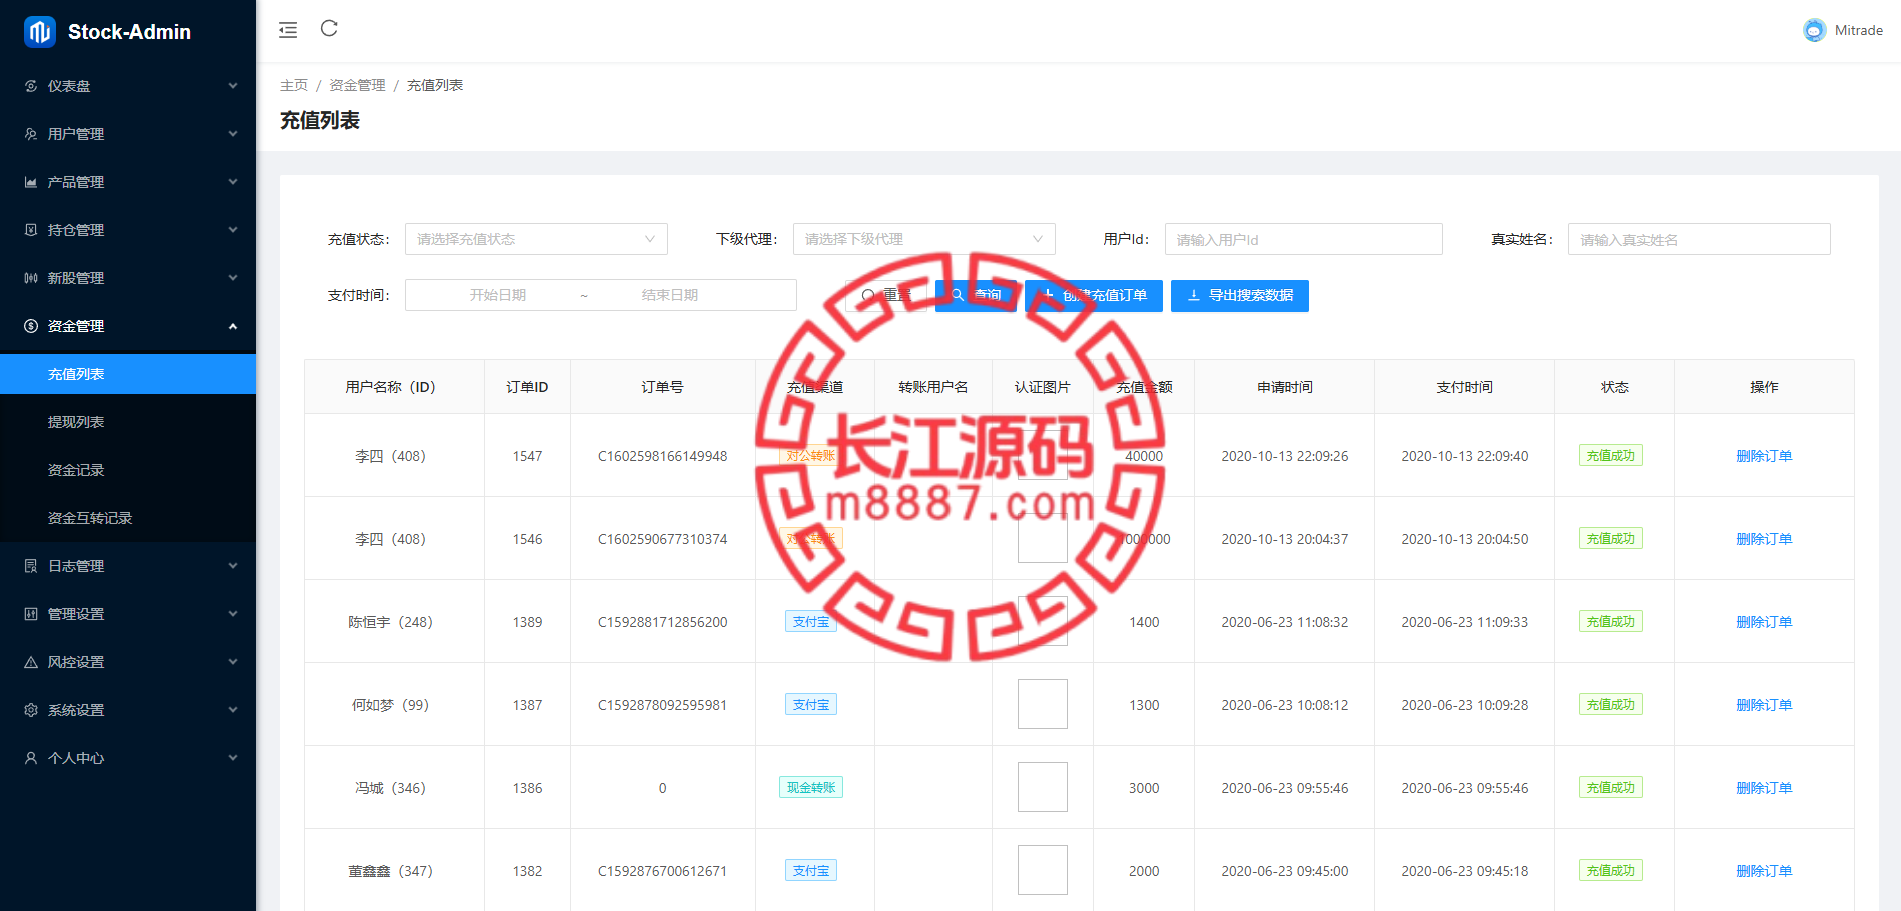This screenshot has height=911, width=1901.
Task: Open the 资金记录 menu item
Action: tap(128, 470)
